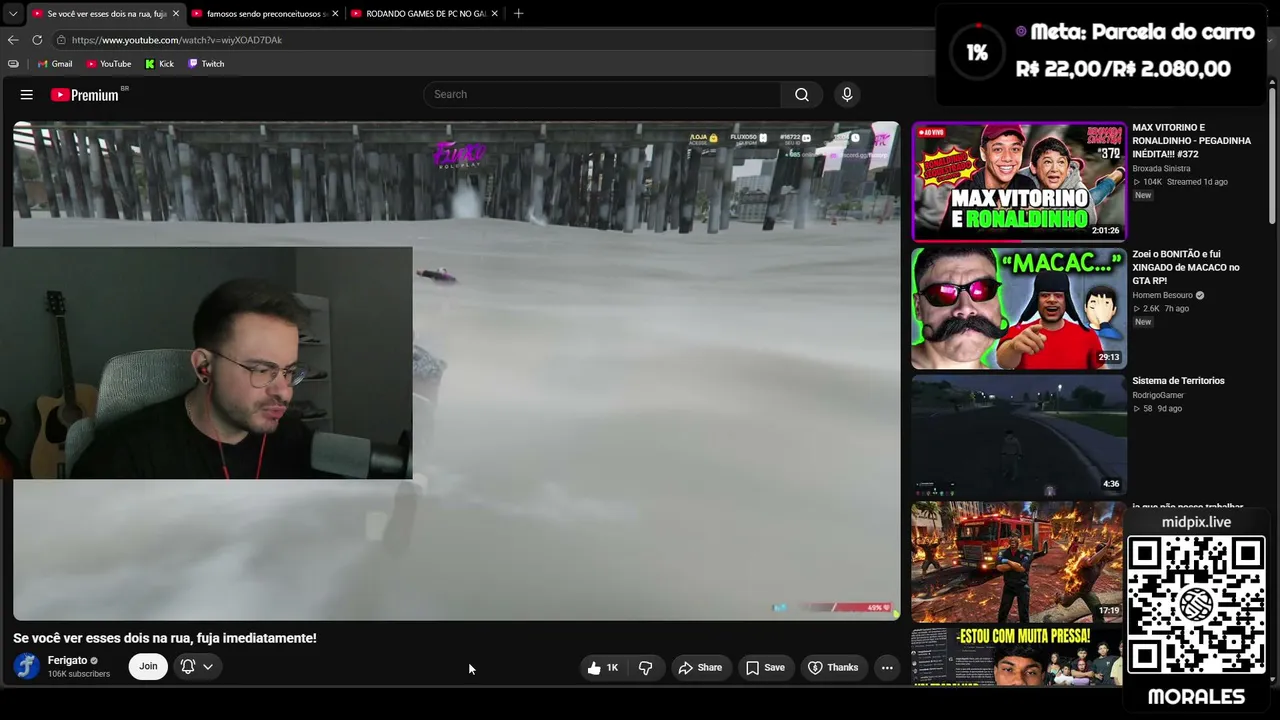Image resolution: width=1280 pixels, height=720 pixels.
Task: Switch to 'Se você ver esses dois' tab
Action: click(x=105, y=14)
